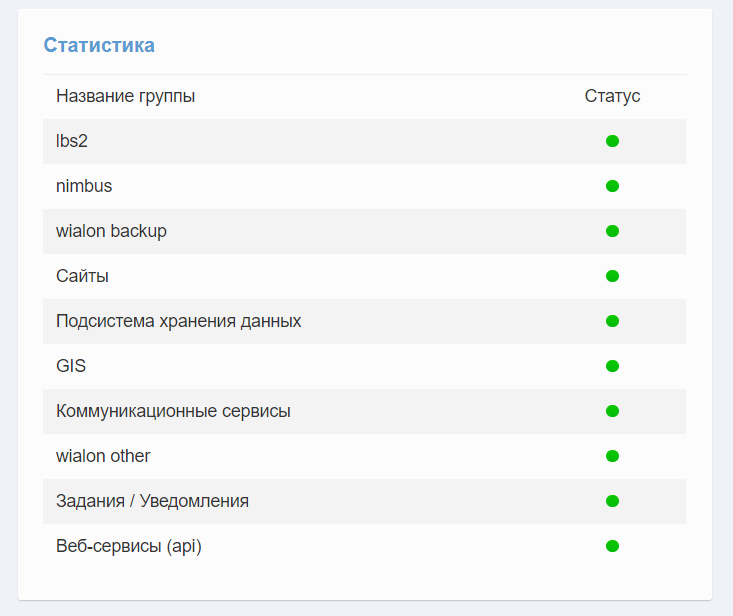Open the Веб-сервисы (api) group name

(x=128, y=546)
